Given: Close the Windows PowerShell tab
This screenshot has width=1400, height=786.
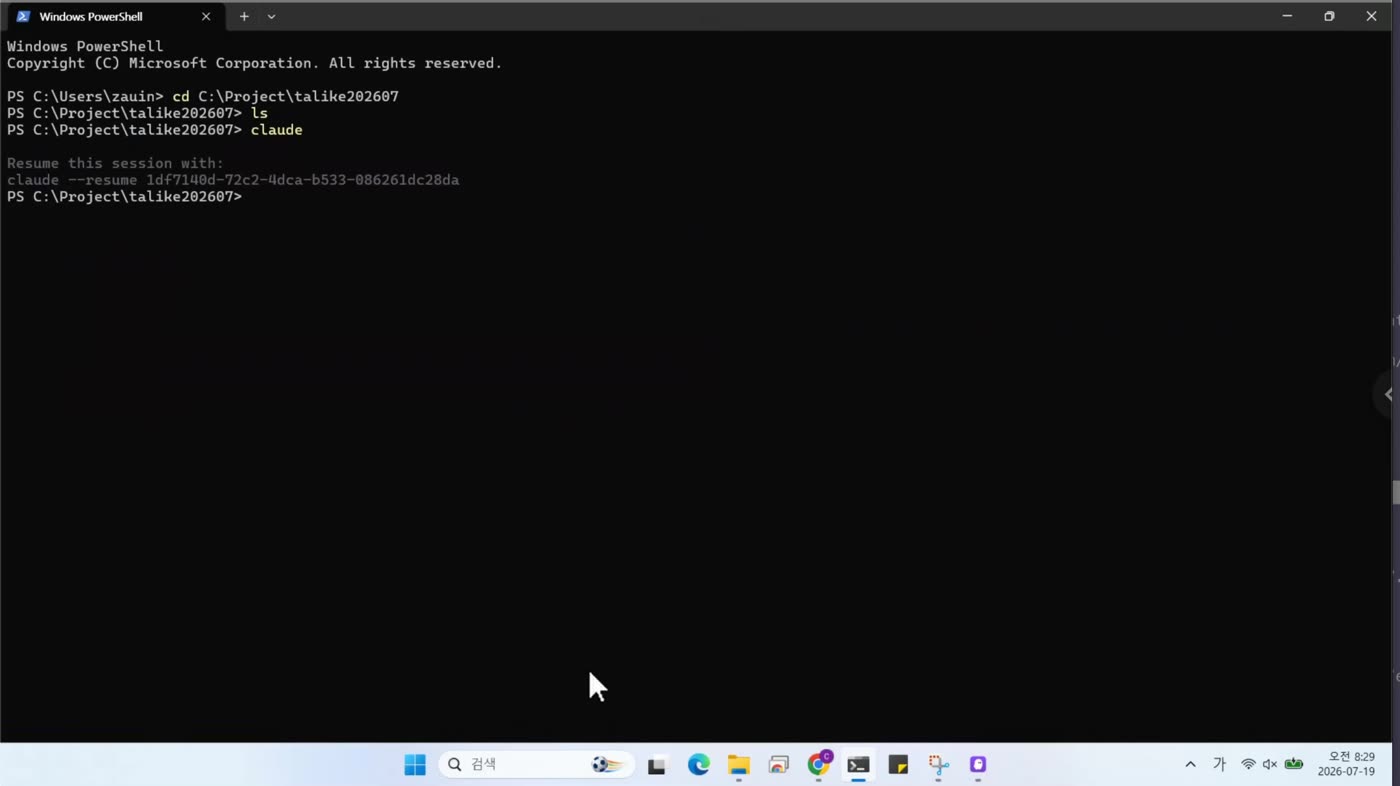Looking at the screenshot, I should tap(206, 16).
